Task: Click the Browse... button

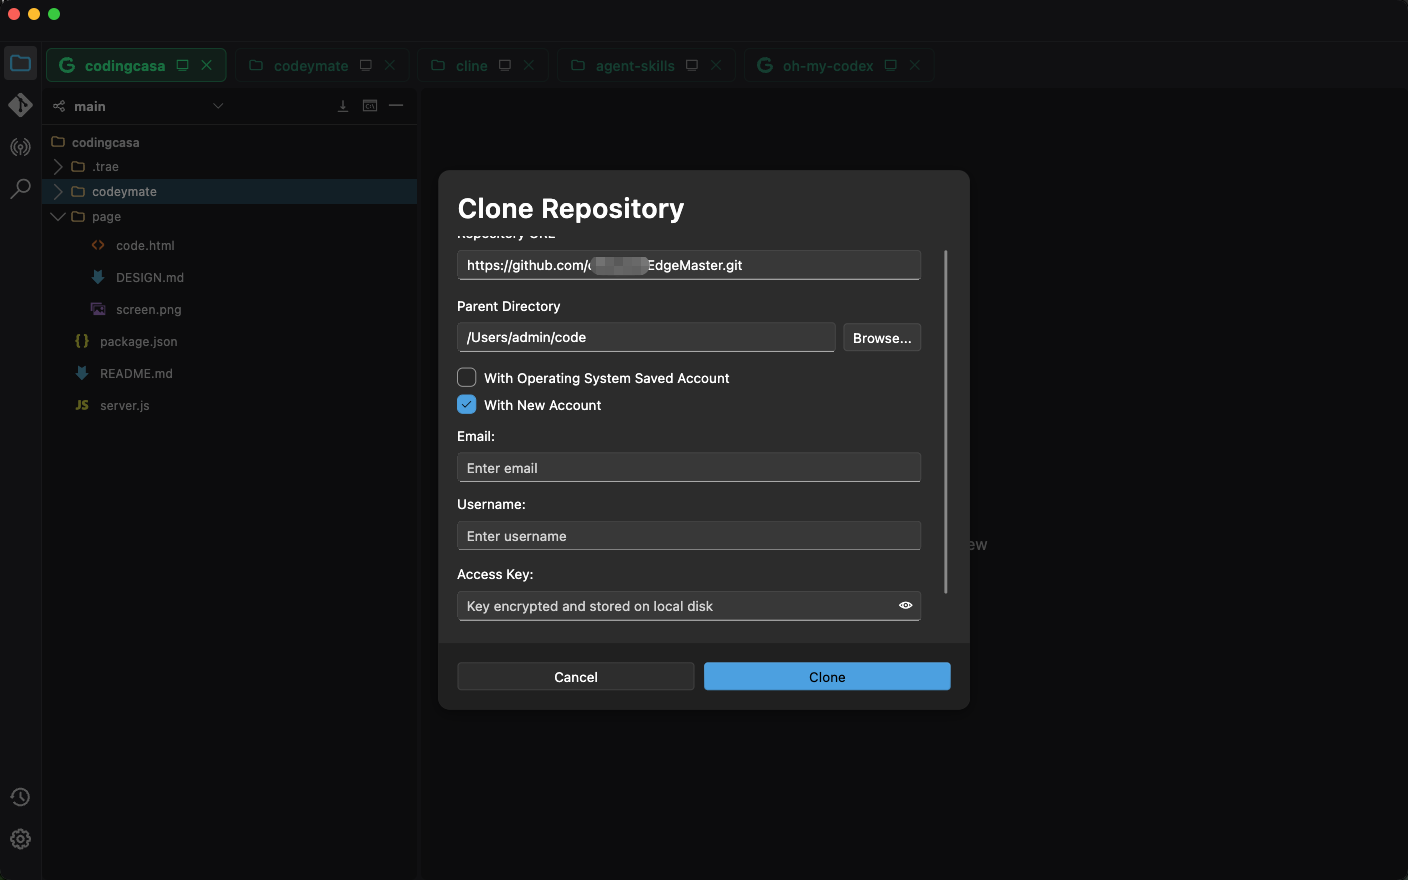Action: pyautogui.click(x=882, y=338)
